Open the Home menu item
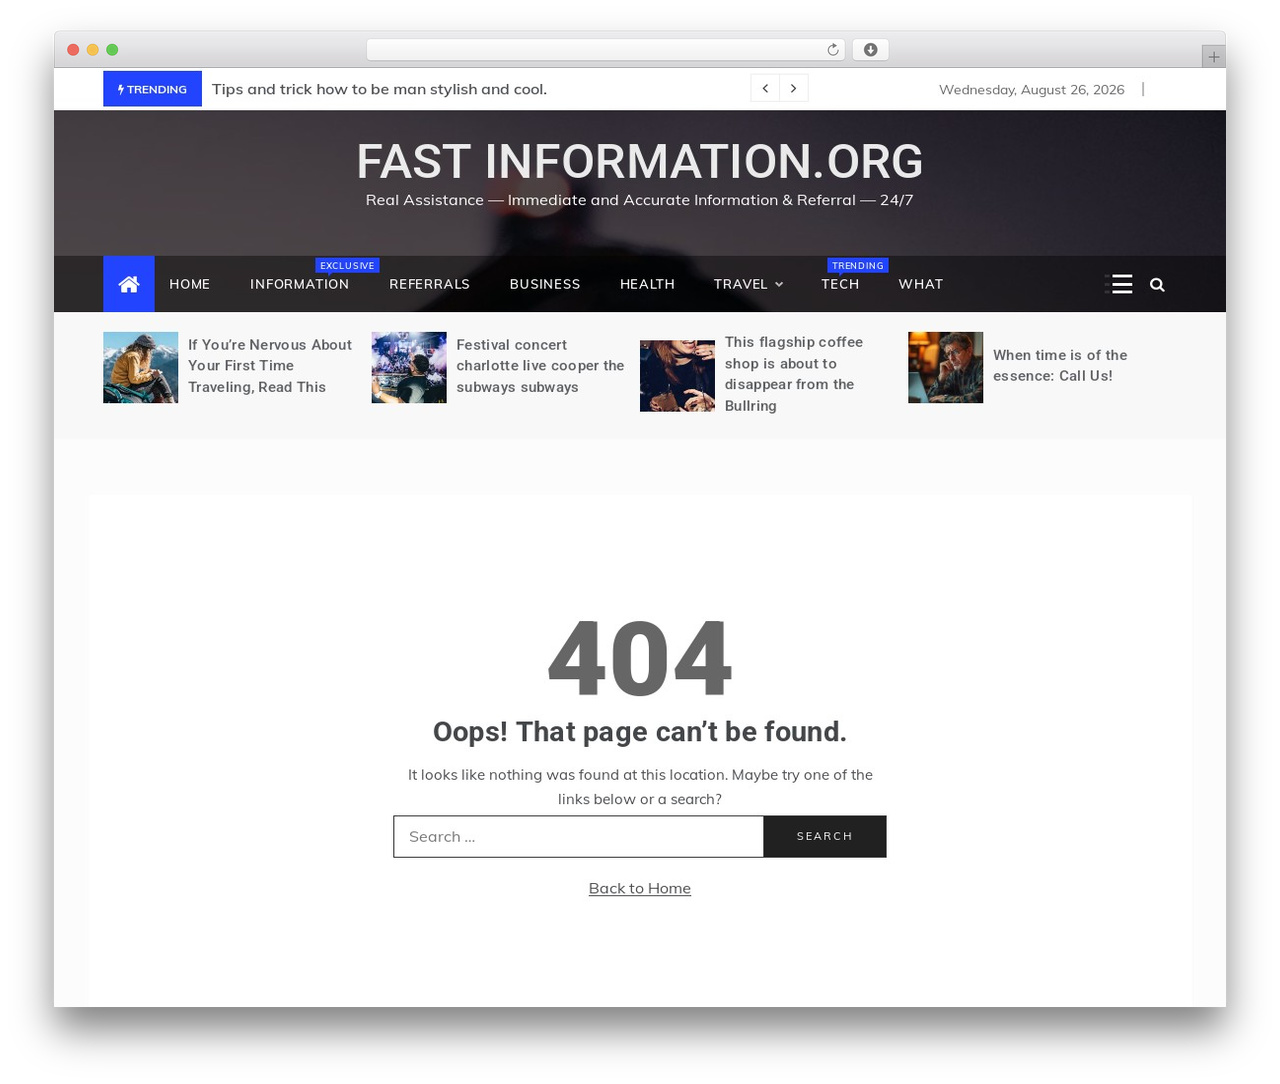Screen dimensions: 1280x1084 point(190,284)
